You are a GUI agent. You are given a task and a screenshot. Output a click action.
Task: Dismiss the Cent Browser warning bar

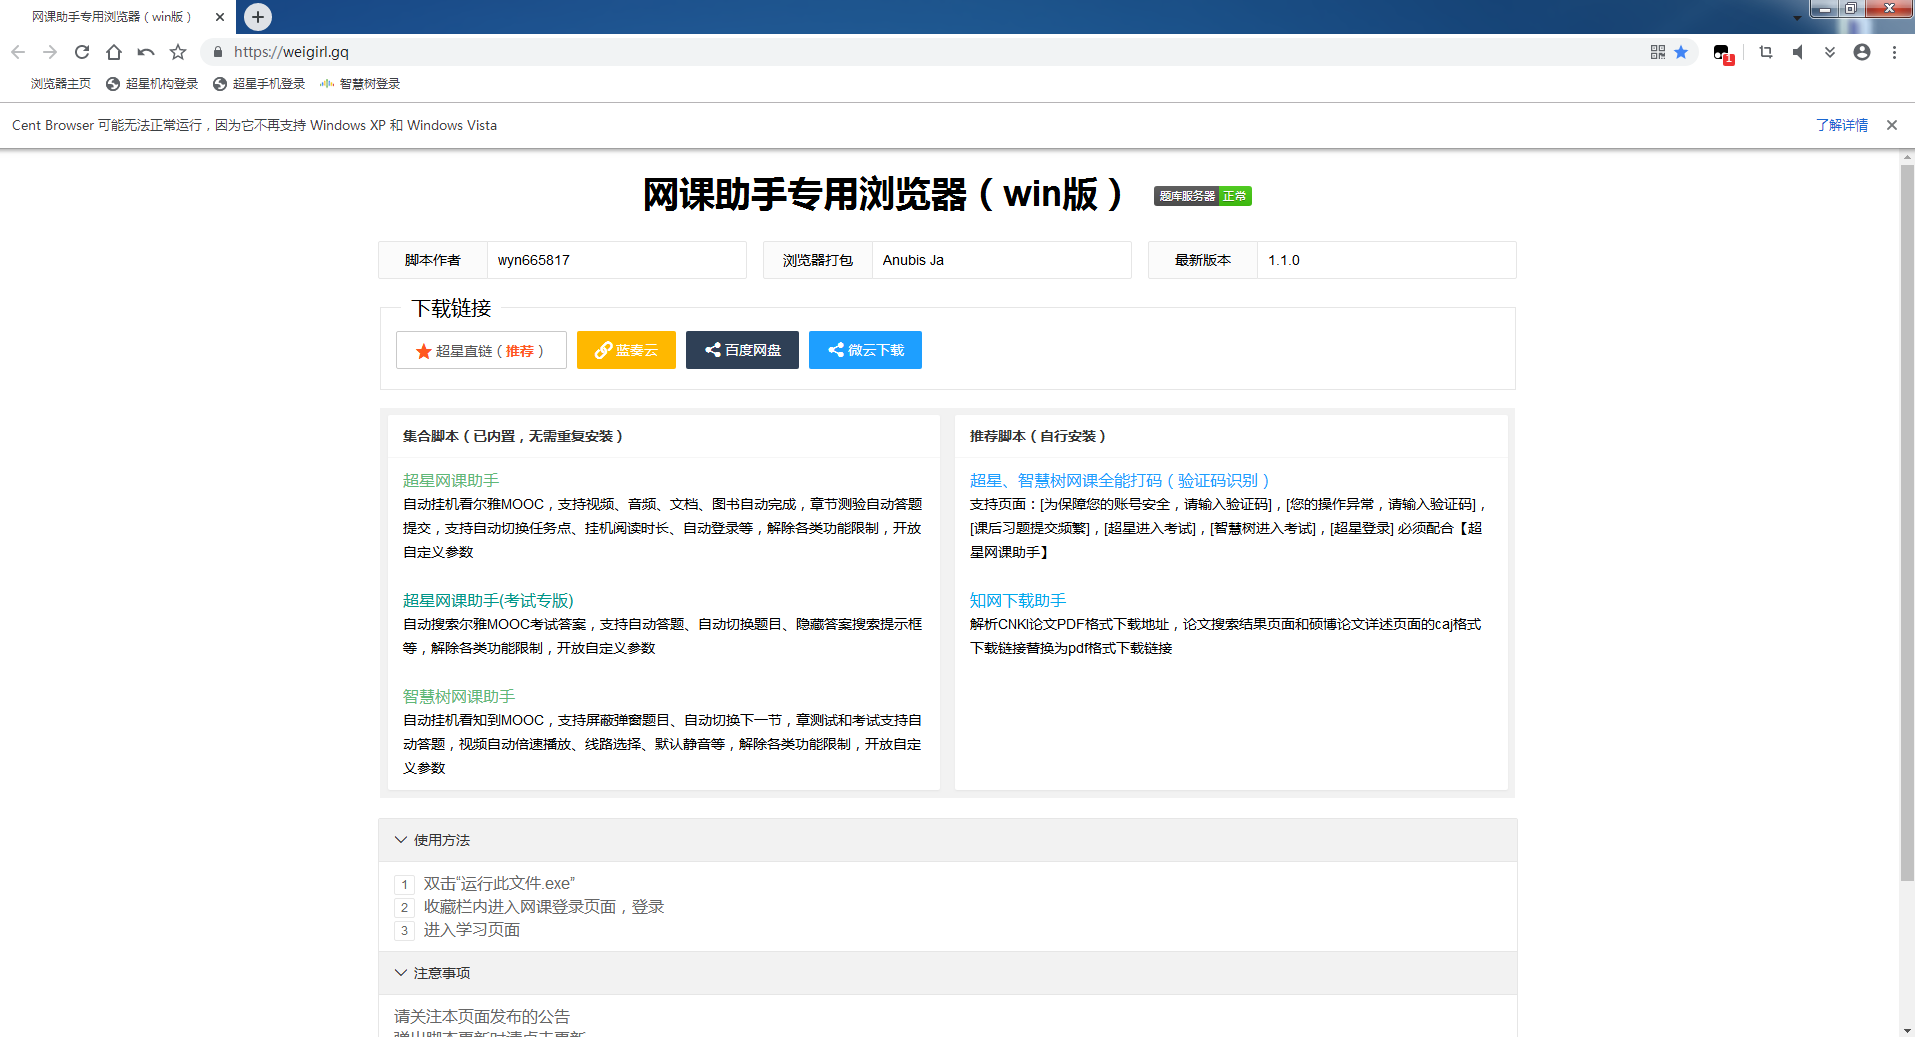1892,125
